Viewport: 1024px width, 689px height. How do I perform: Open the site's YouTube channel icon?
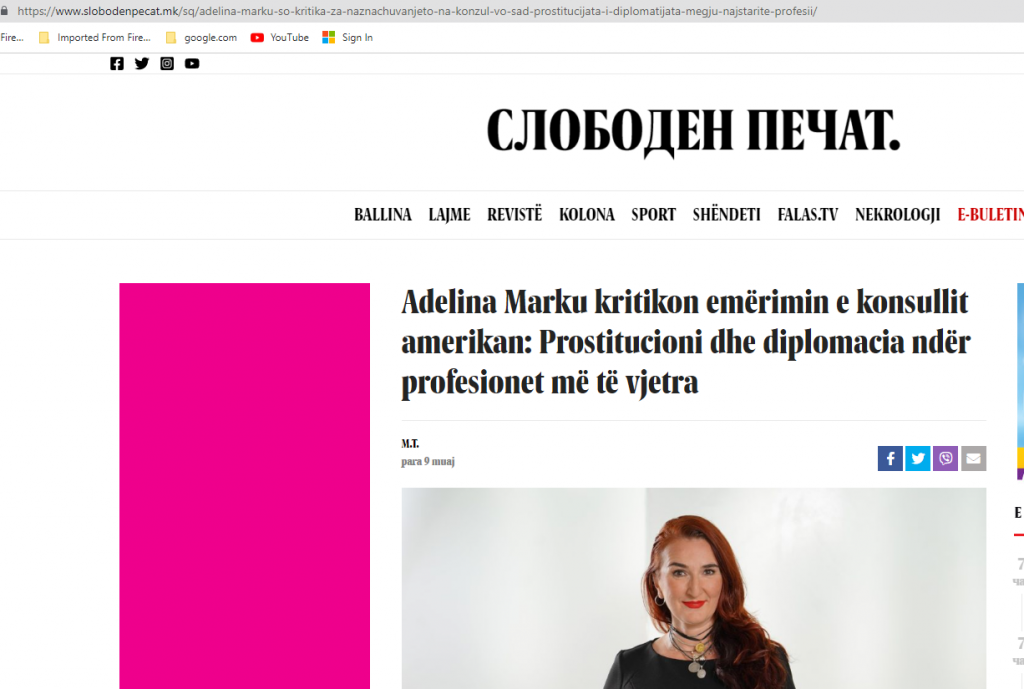click(x=192, y=63)
